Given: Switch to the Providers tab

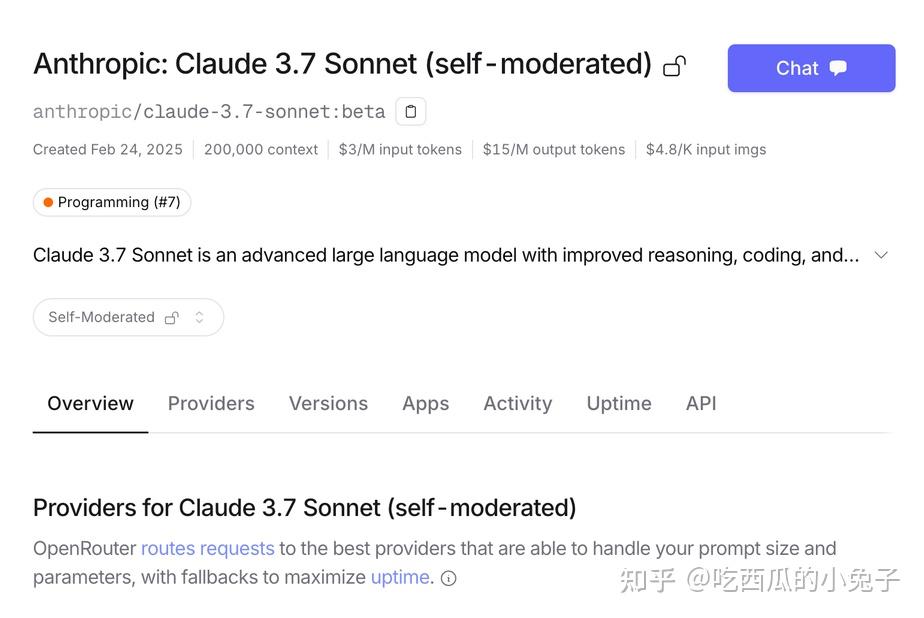Looking at the screenshot, I should click(211, 403).
